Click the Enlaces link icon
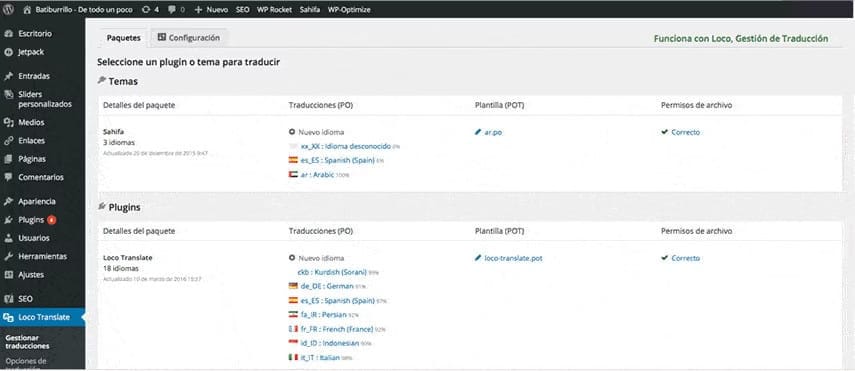Screen dimensions: 855x371 [8, 141]
